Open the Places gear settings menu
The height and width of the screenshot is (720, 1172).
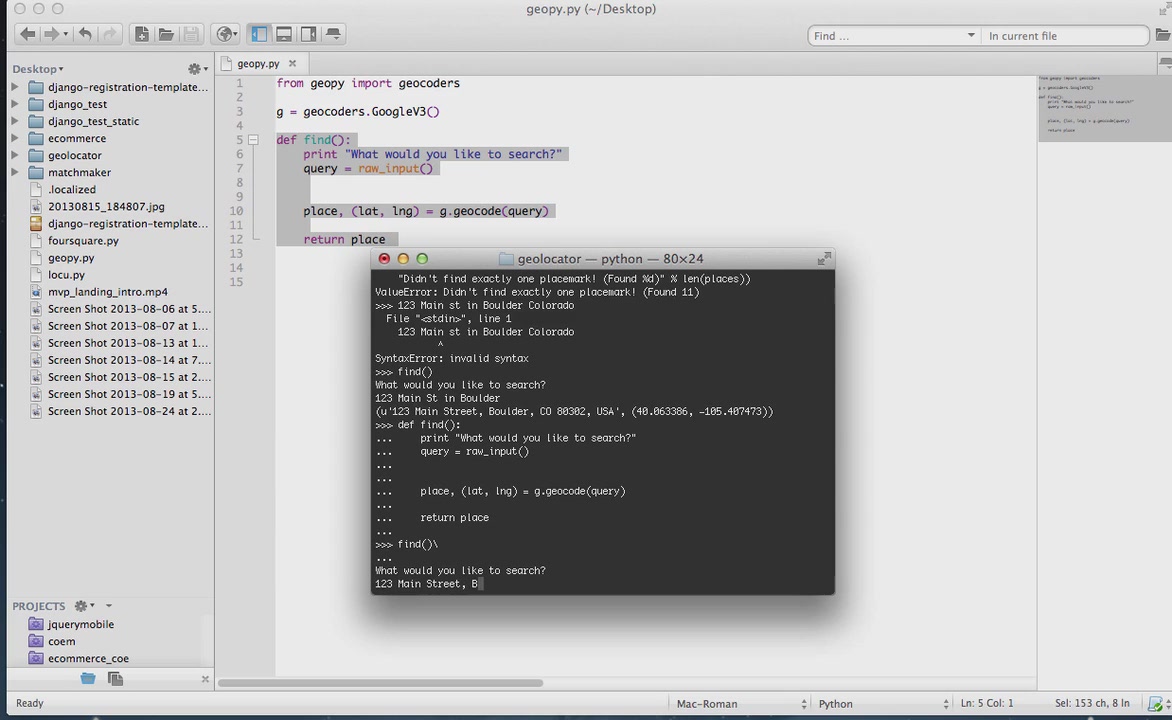[197, 69]
